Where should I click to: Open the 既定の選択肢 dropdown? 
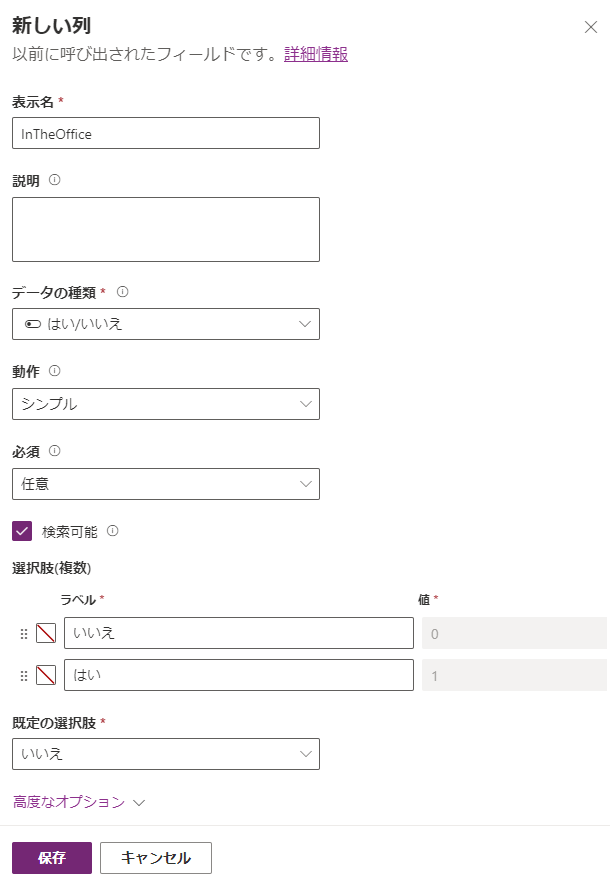click(x=166, y=754)
